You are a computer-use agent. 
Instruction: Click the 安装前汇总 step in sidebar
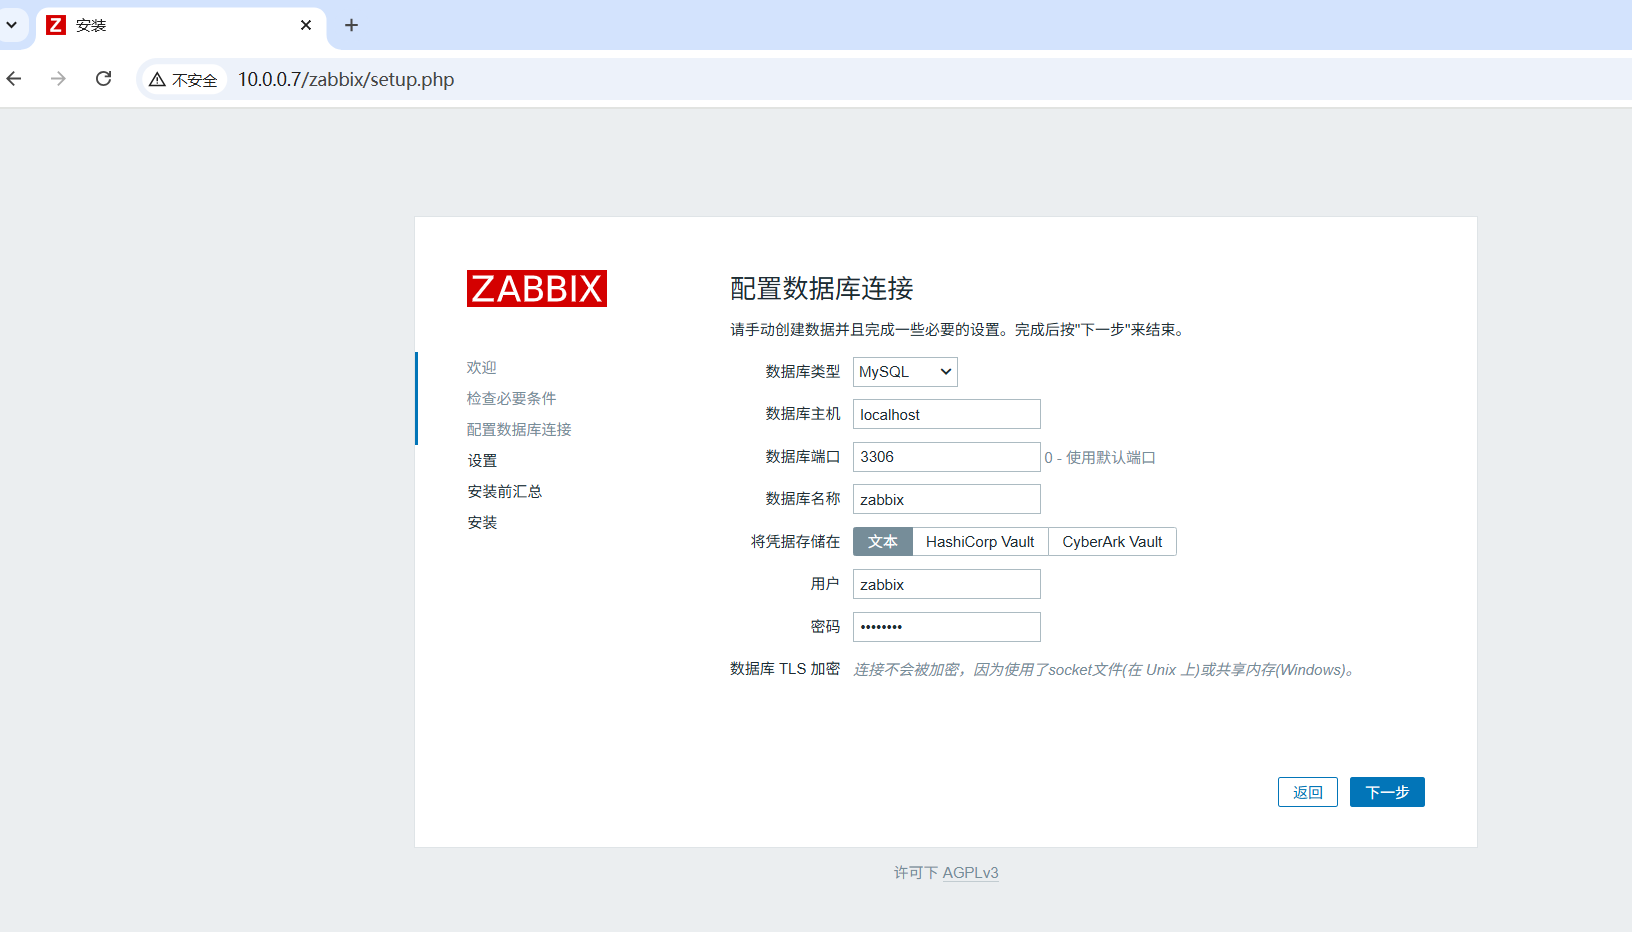(x=505, y=492)
